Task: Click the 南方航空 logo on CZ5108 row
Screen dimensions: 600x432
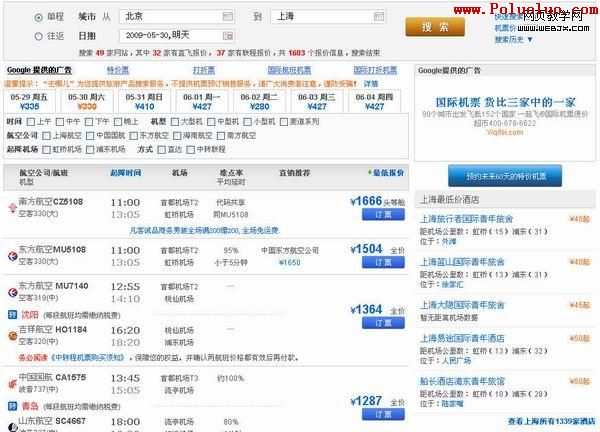Action: pyautogui.click(x=13, y=207)
